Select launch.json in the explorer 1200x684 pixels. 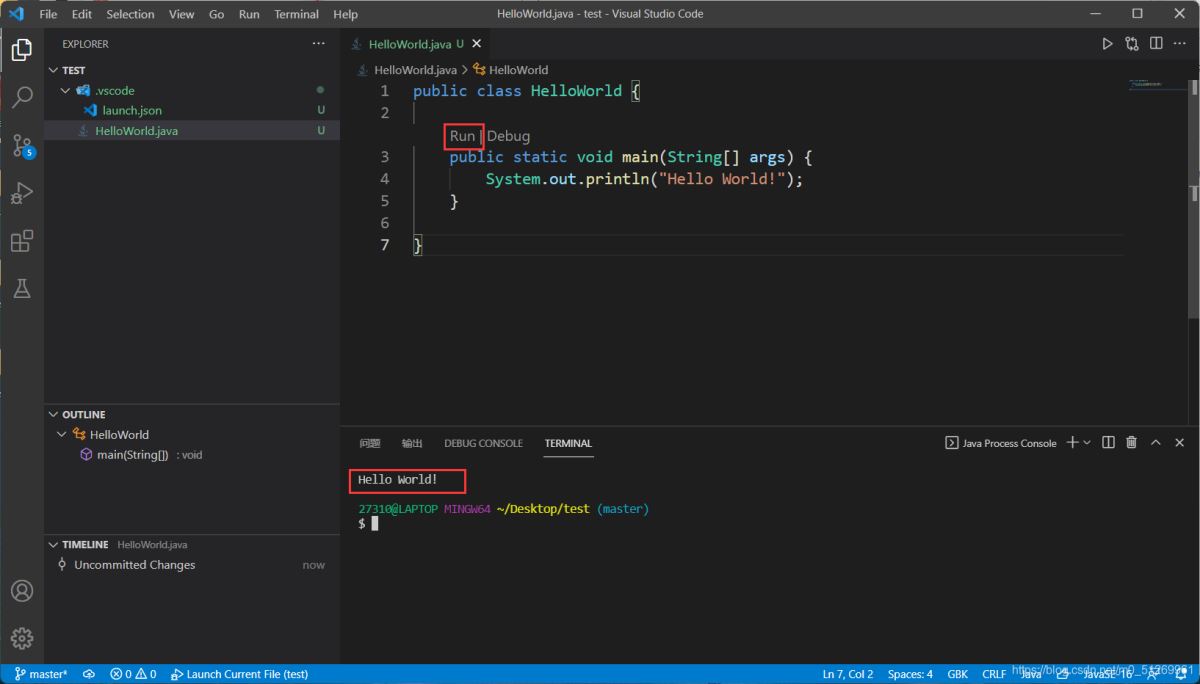click(131, 110)
